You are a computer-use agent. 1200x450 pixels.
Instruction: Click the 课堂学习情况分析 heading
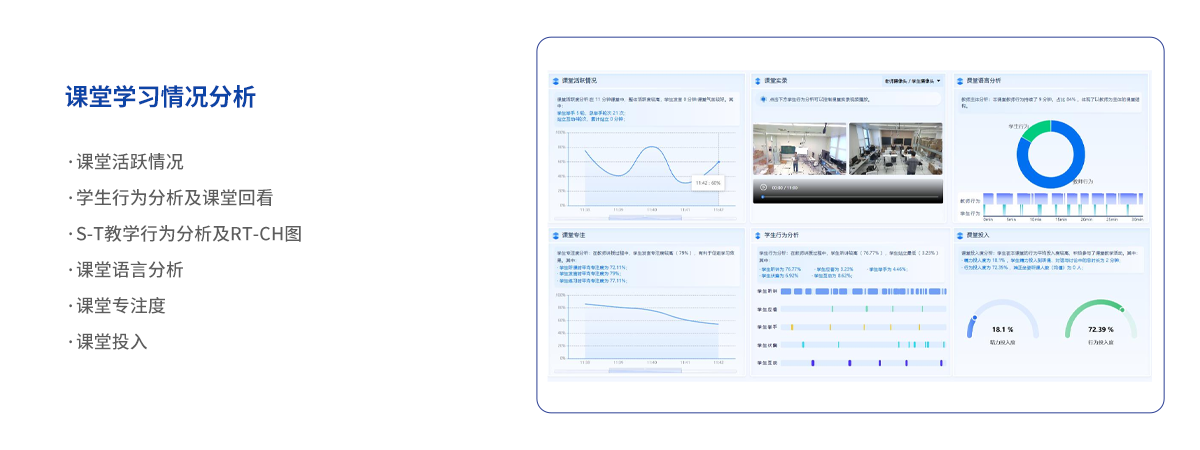160,97
